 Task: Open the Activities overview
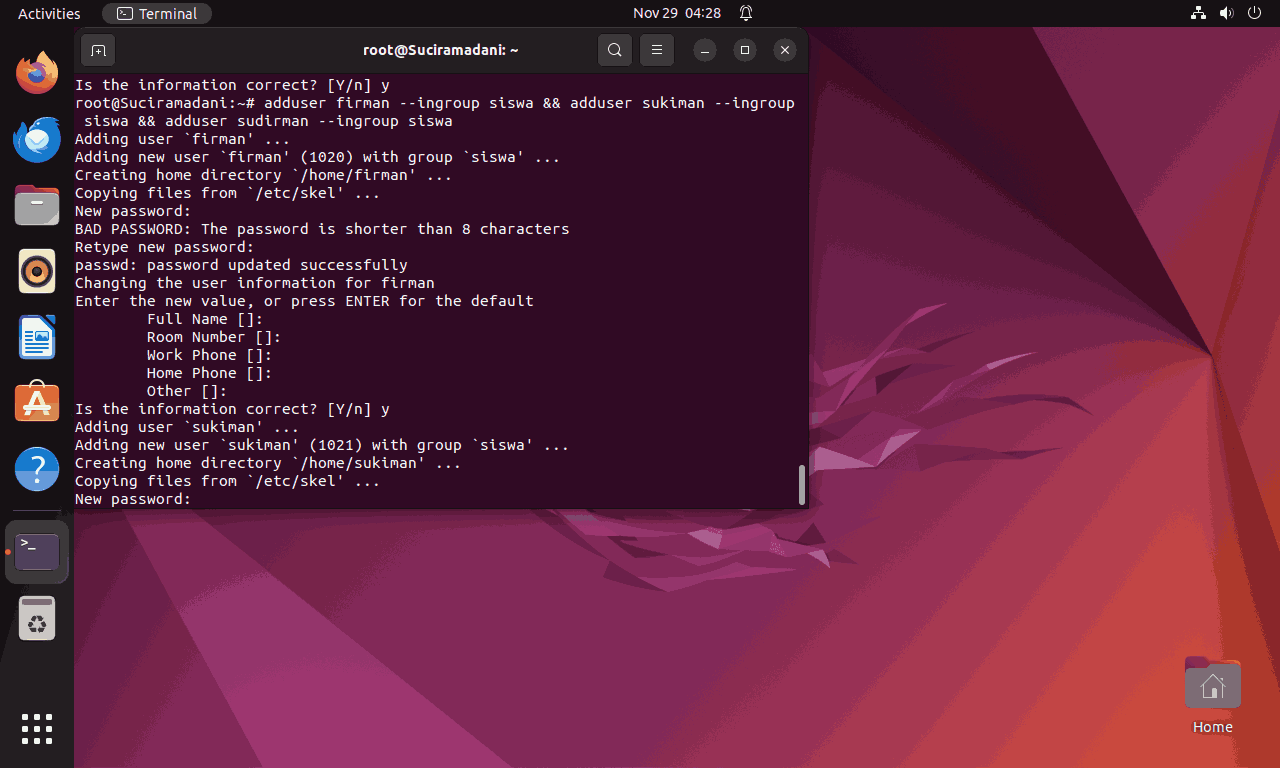point(49,14)
